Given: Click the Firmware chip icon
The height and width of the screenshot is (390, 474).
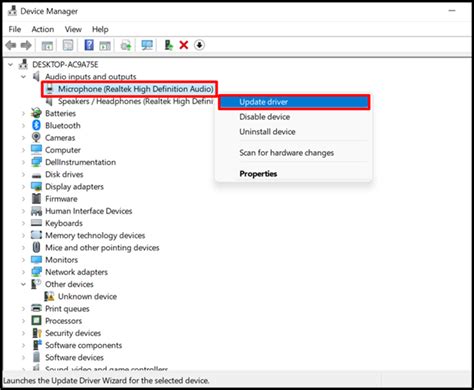Looking at the screenshot, I should pos(36,199).
